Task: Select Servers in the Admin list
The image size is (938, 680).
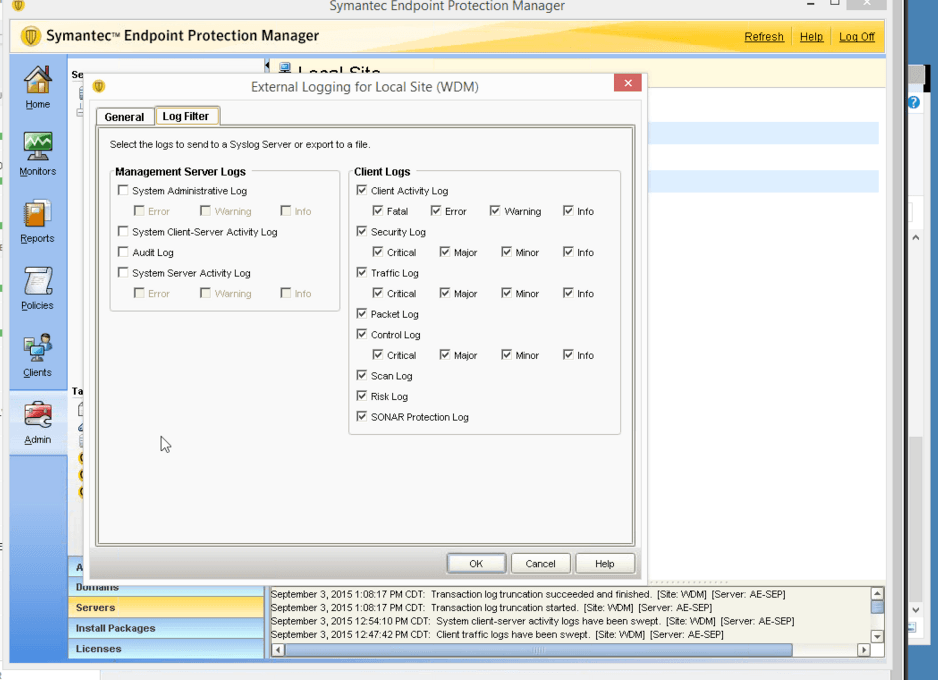Action: coord(166,607)
